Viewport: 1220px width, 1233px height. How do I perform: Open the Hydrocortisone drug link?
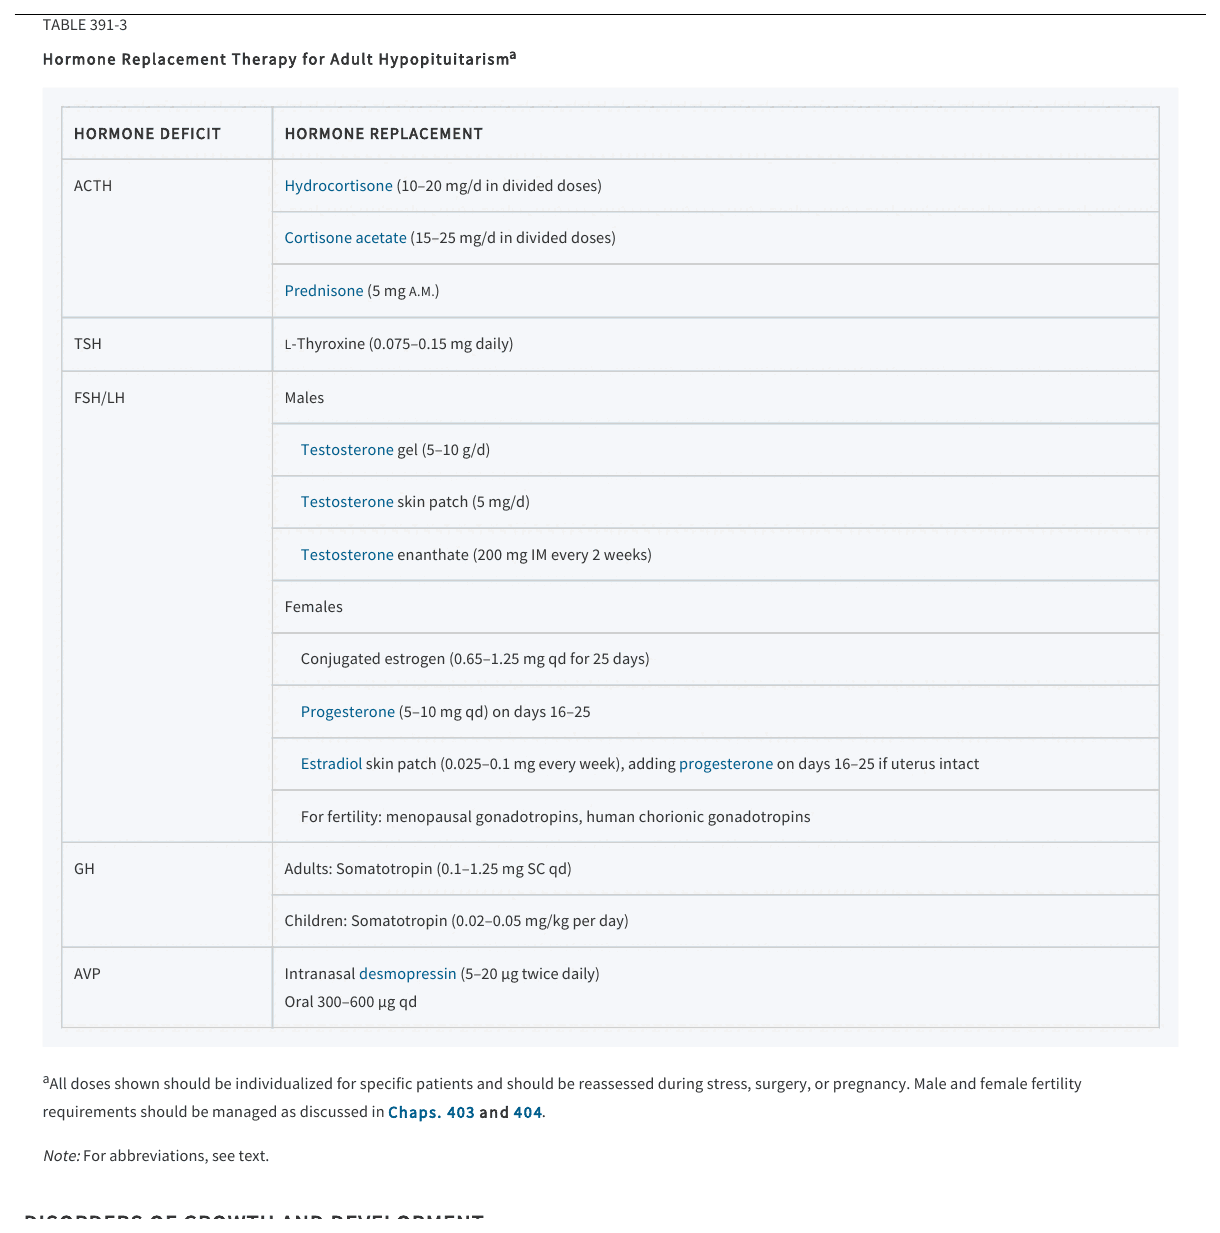338,186
